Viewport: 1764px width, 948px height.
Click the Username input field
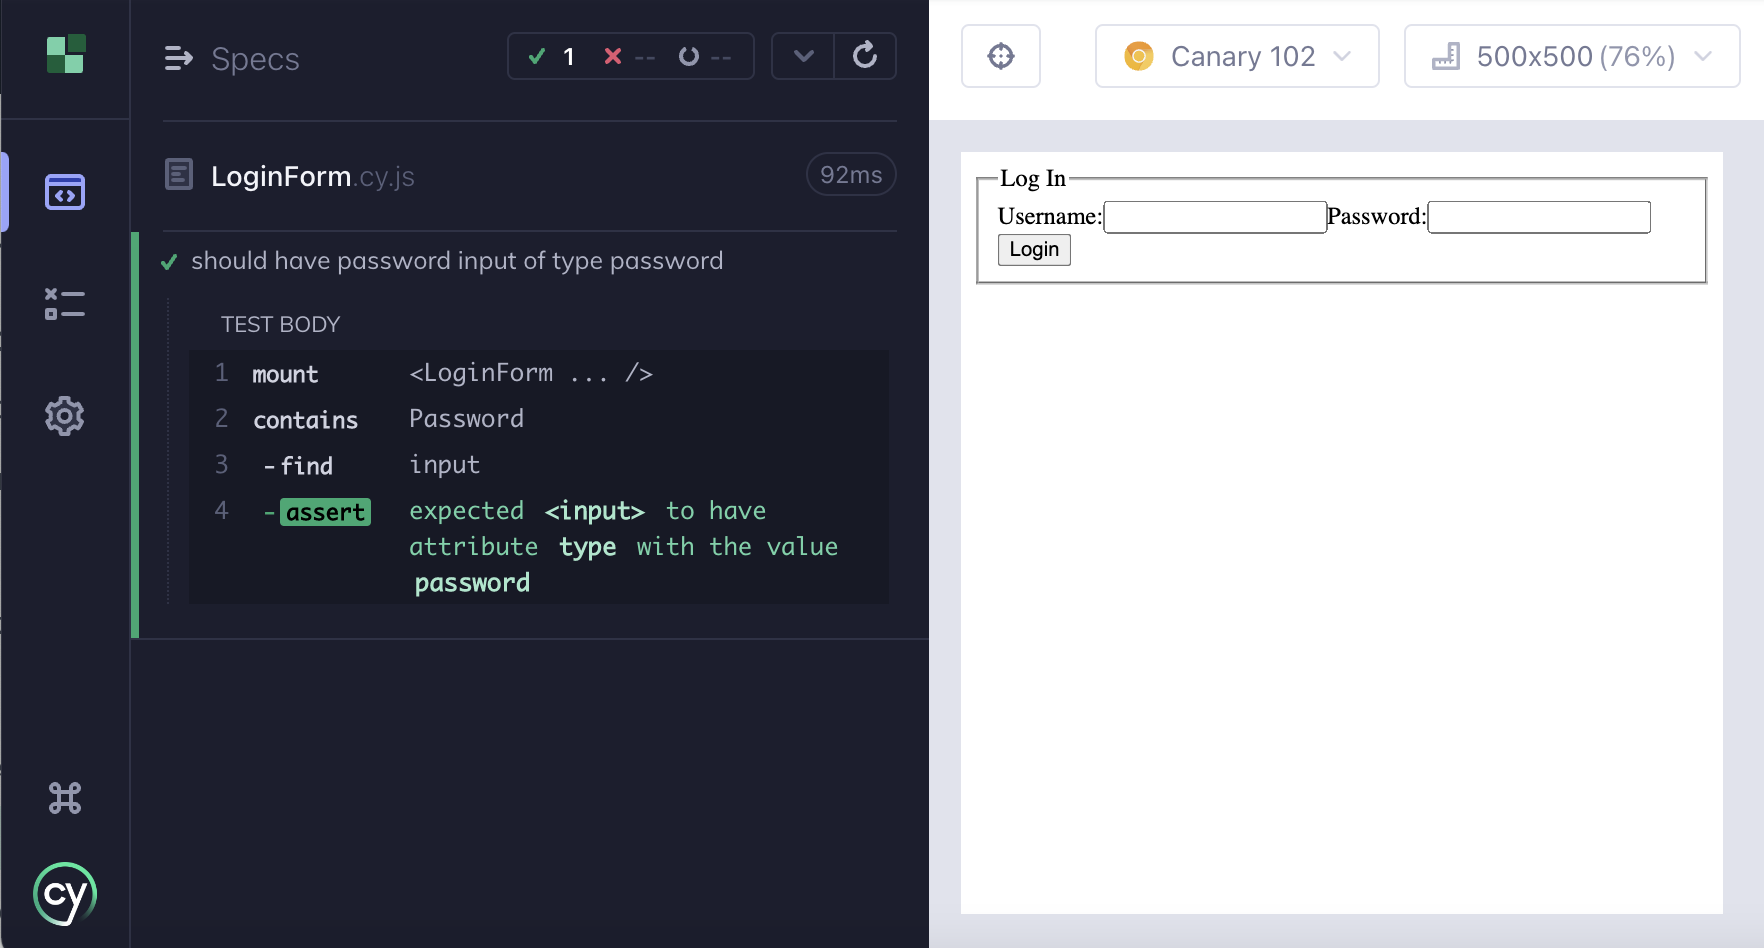pos(1214,216)
